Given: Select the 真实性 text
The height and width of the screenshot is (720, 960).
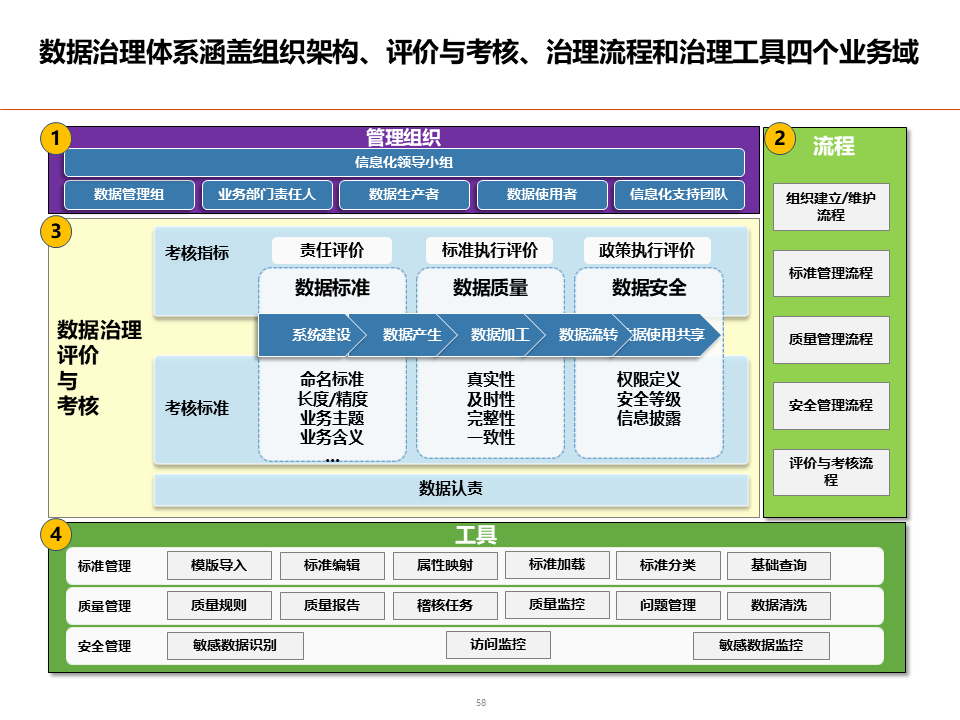Looking at the screenshot, I should (490, 380).
